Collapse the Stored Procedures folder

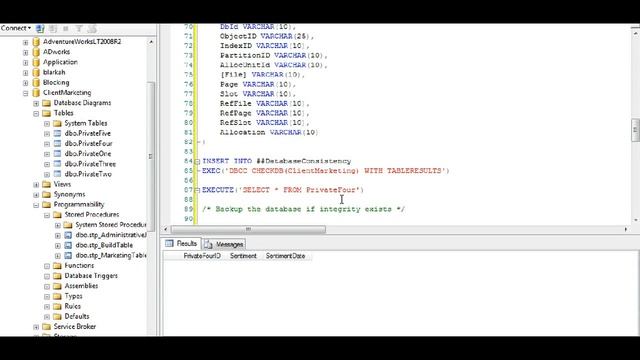point(47,215)
